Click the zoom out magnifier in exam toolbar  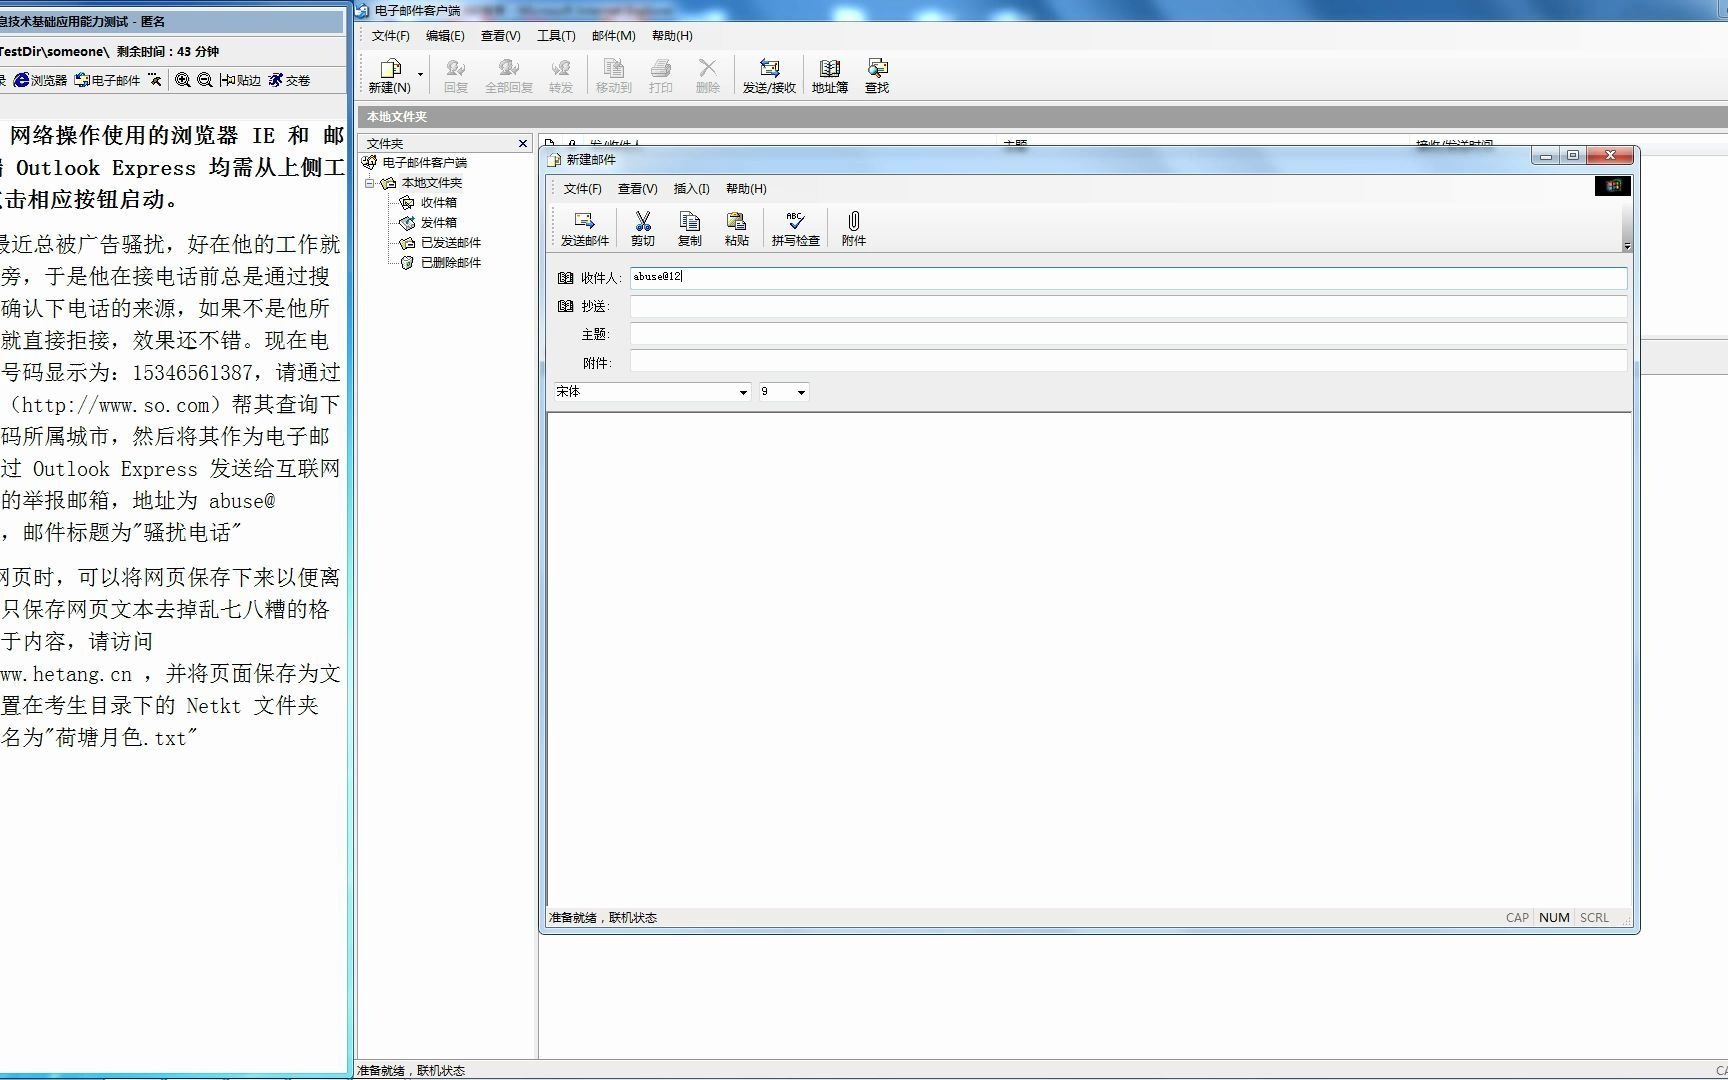point(205,80)
